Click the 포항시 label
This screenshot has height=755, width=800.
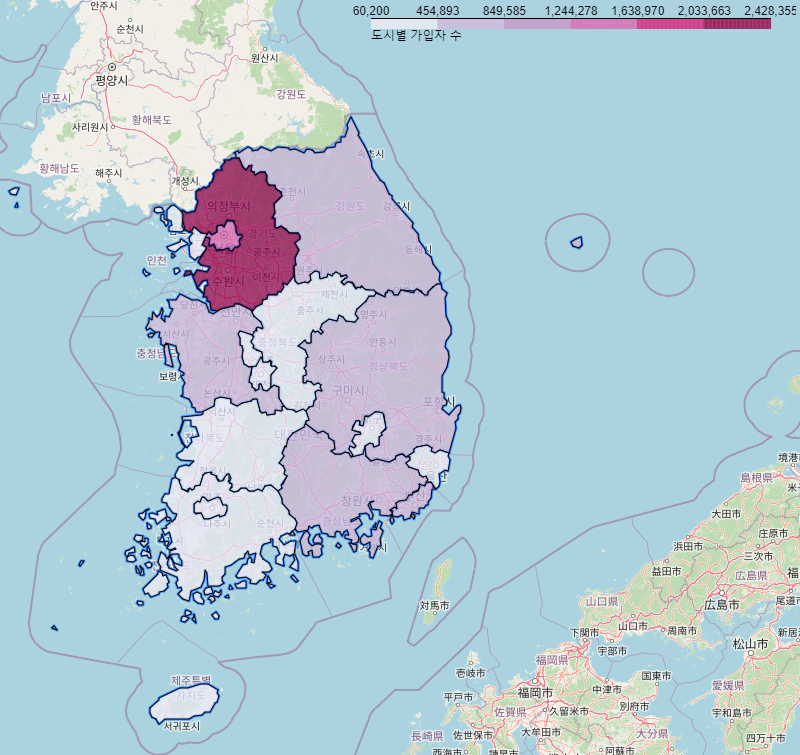439,401
